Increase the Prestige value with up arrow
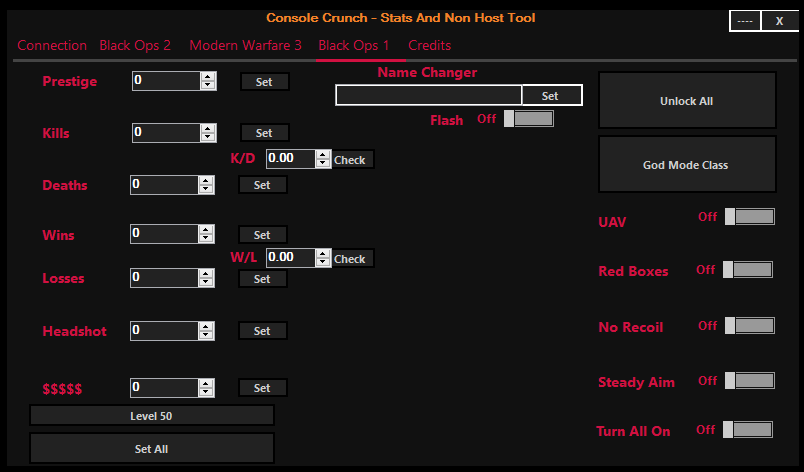Screen dimensions: 804x472 coord(208,77)
